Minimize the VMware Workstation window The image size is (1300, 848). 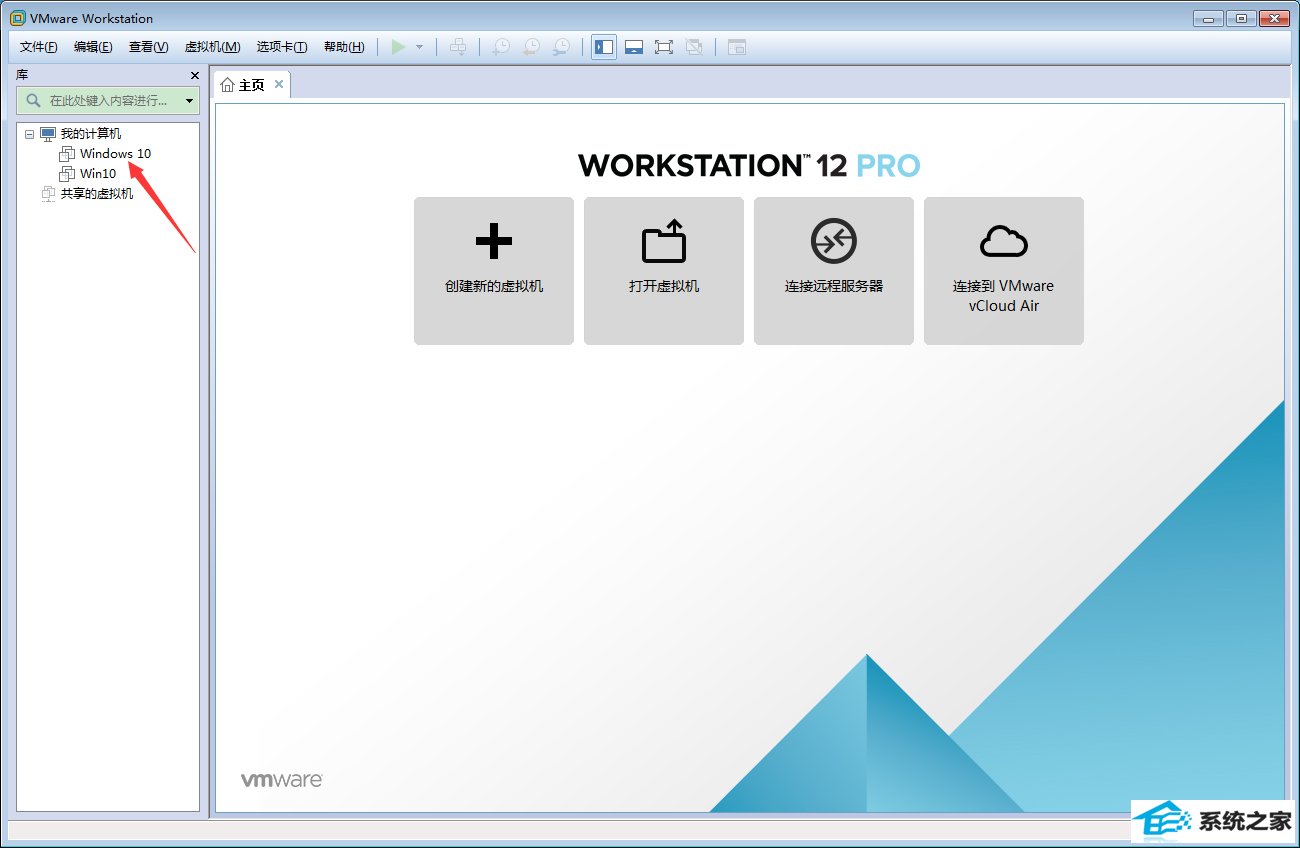(1210, 17)
